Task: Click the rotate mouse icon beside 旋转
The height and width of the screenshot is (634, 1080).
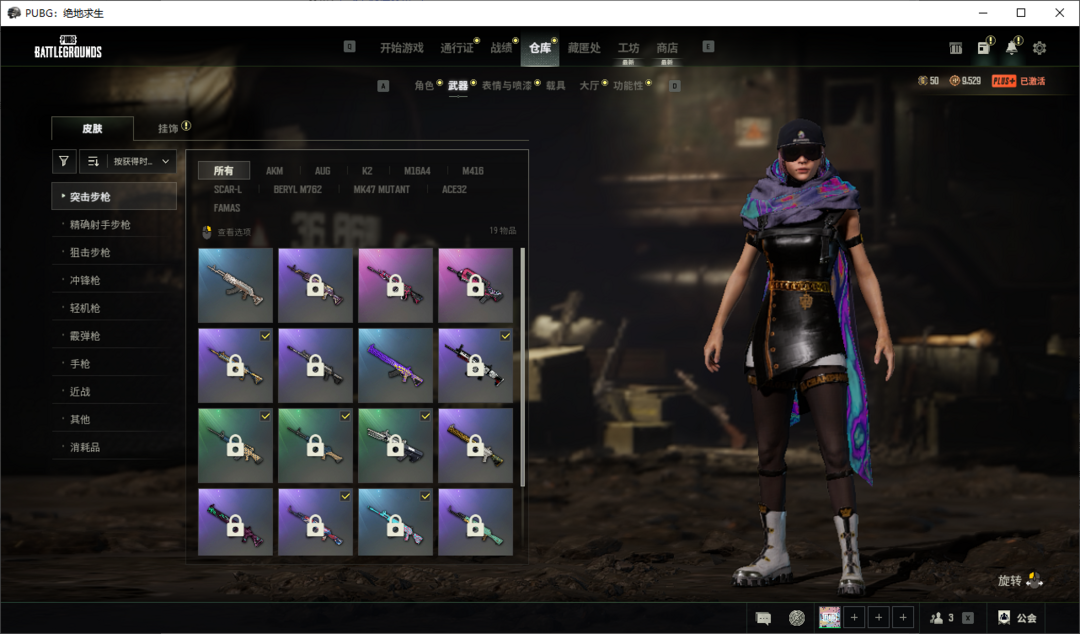Action: click(x=1034, y=580)
